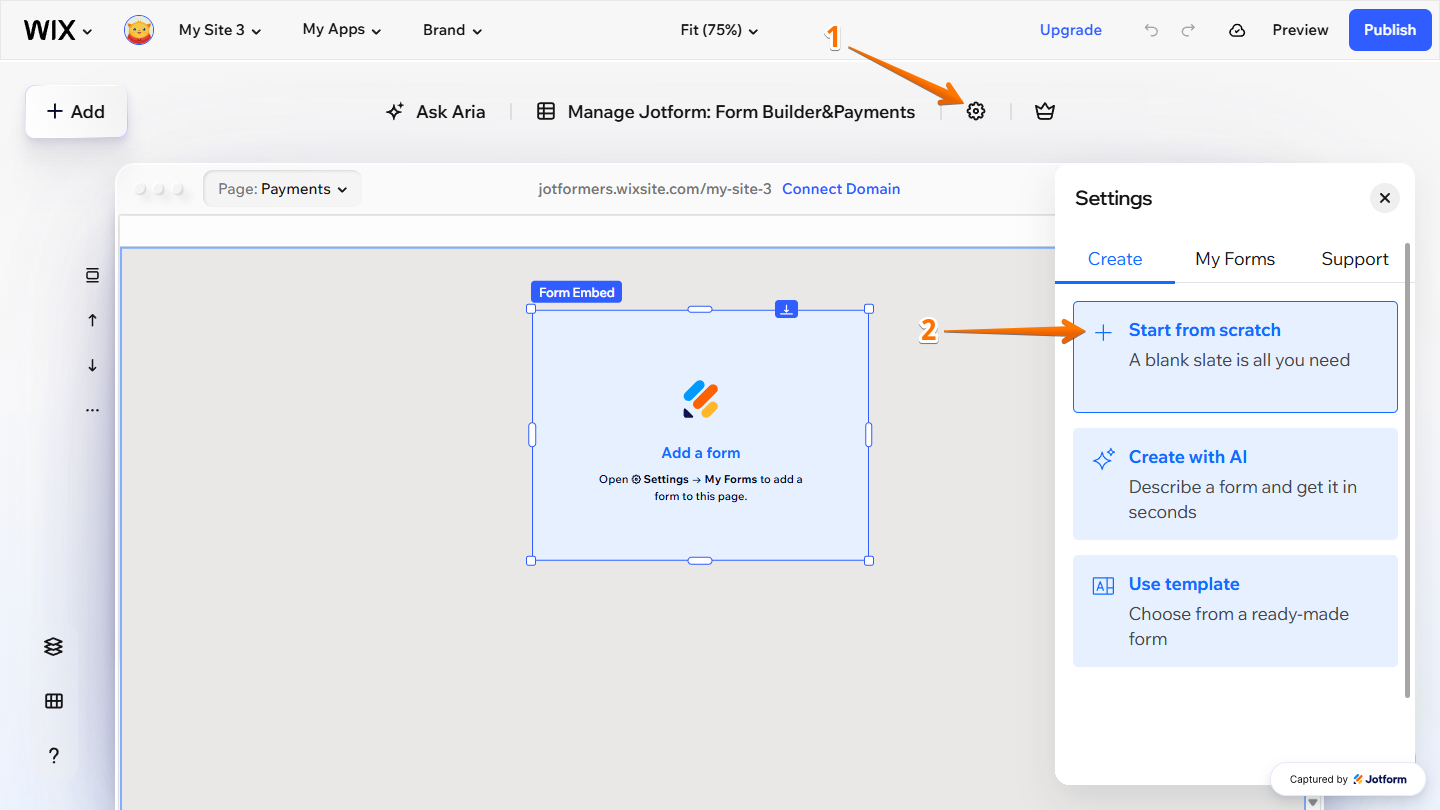Switch to the My Forms tab
This screenshot has width=1440, height=810.
(1235, 259)
